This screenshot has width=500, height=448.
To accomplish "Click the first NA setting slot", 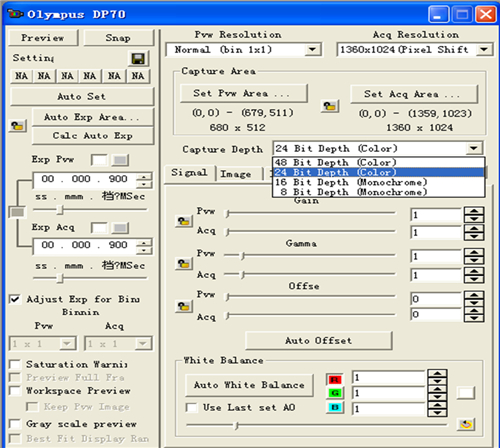I will coord(22,76).
